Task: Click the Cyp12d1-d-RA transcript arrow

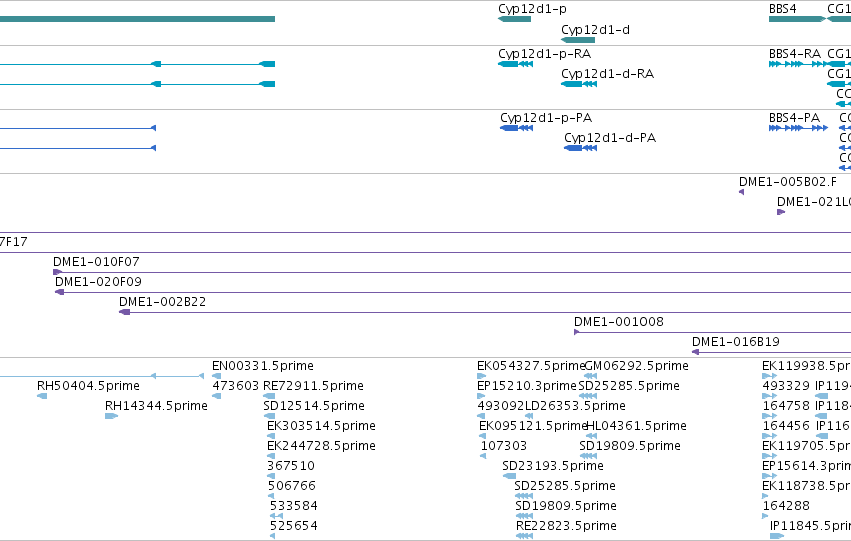Action: (x=579, y=84)
